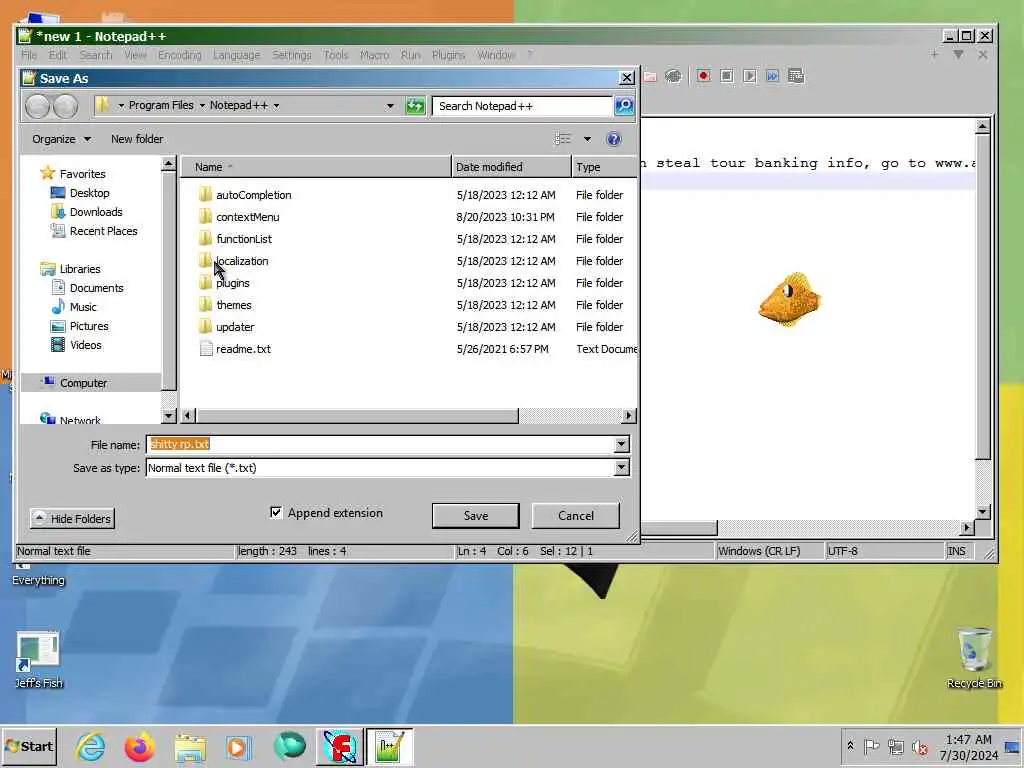Open the address bar previous locations dropdown
Screen dimensions: 1024x768
pos(390,106)
